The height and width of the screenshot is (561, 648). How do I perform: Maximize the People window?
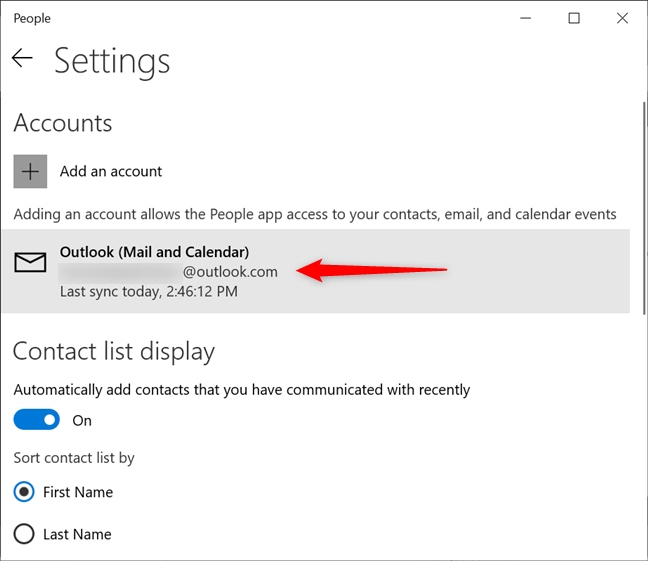coord(574,18)
